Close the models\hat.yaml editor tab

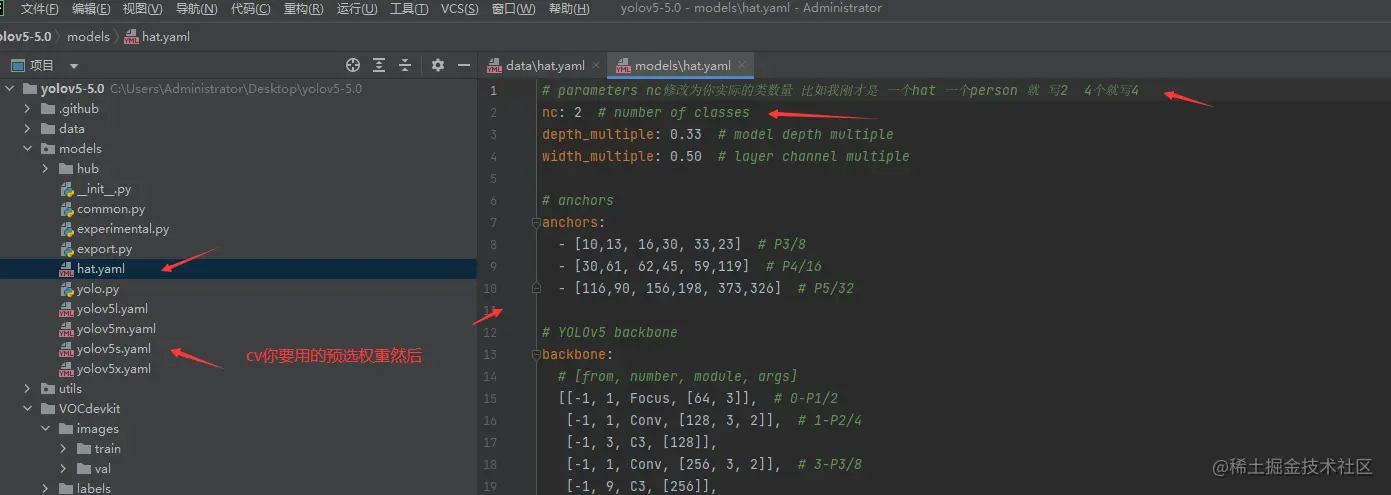click(x=743, y=66)
